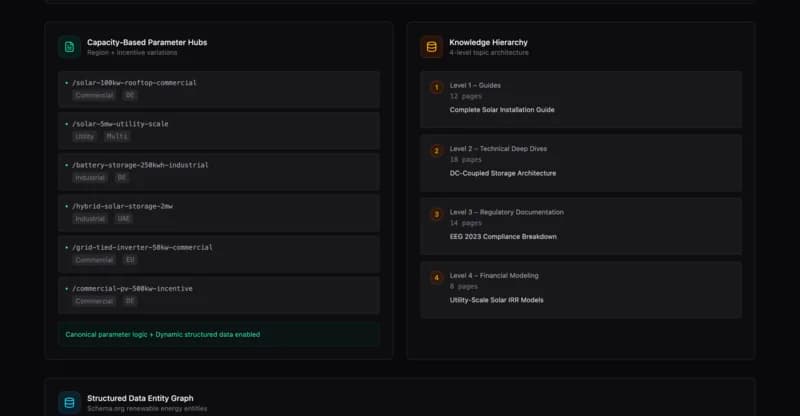The height and width of the screenshot is (416, 800).
Task: Click the UAE tag under hybrid-solar-storage
Action: 124,218
